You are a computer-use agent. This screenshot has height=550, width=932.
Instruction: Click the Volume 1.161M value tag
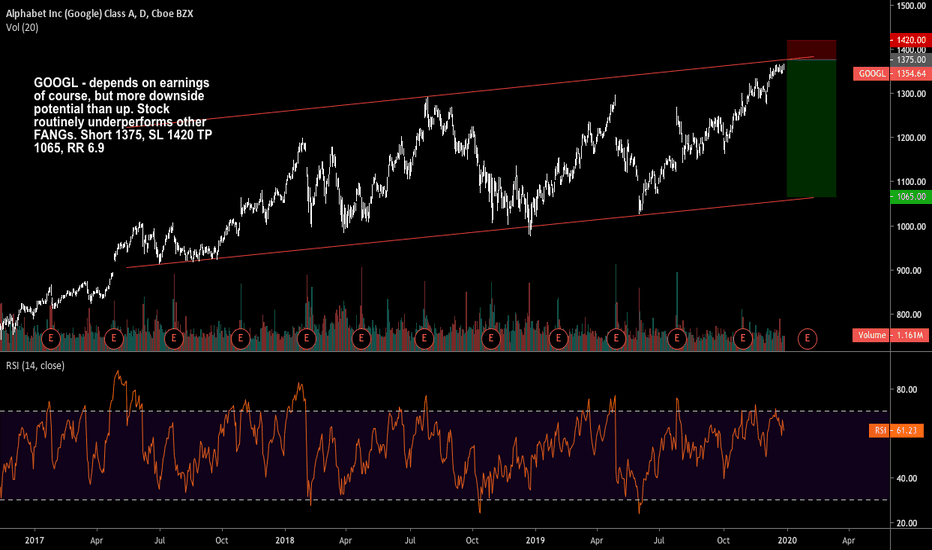click(890, 335)
